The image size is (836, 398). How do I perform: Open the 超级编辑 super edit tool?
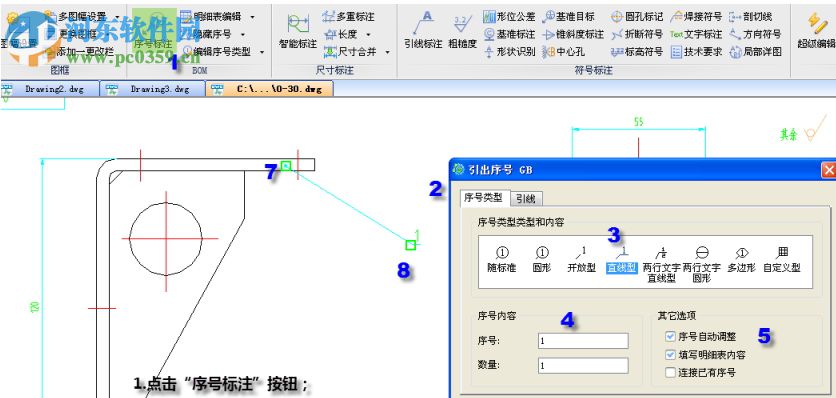point(816,32)
